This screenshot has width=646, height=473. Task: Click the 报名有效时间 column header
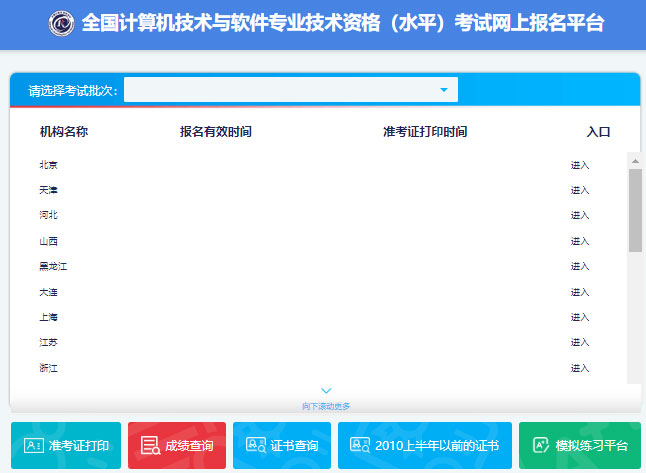coord(215,131)
